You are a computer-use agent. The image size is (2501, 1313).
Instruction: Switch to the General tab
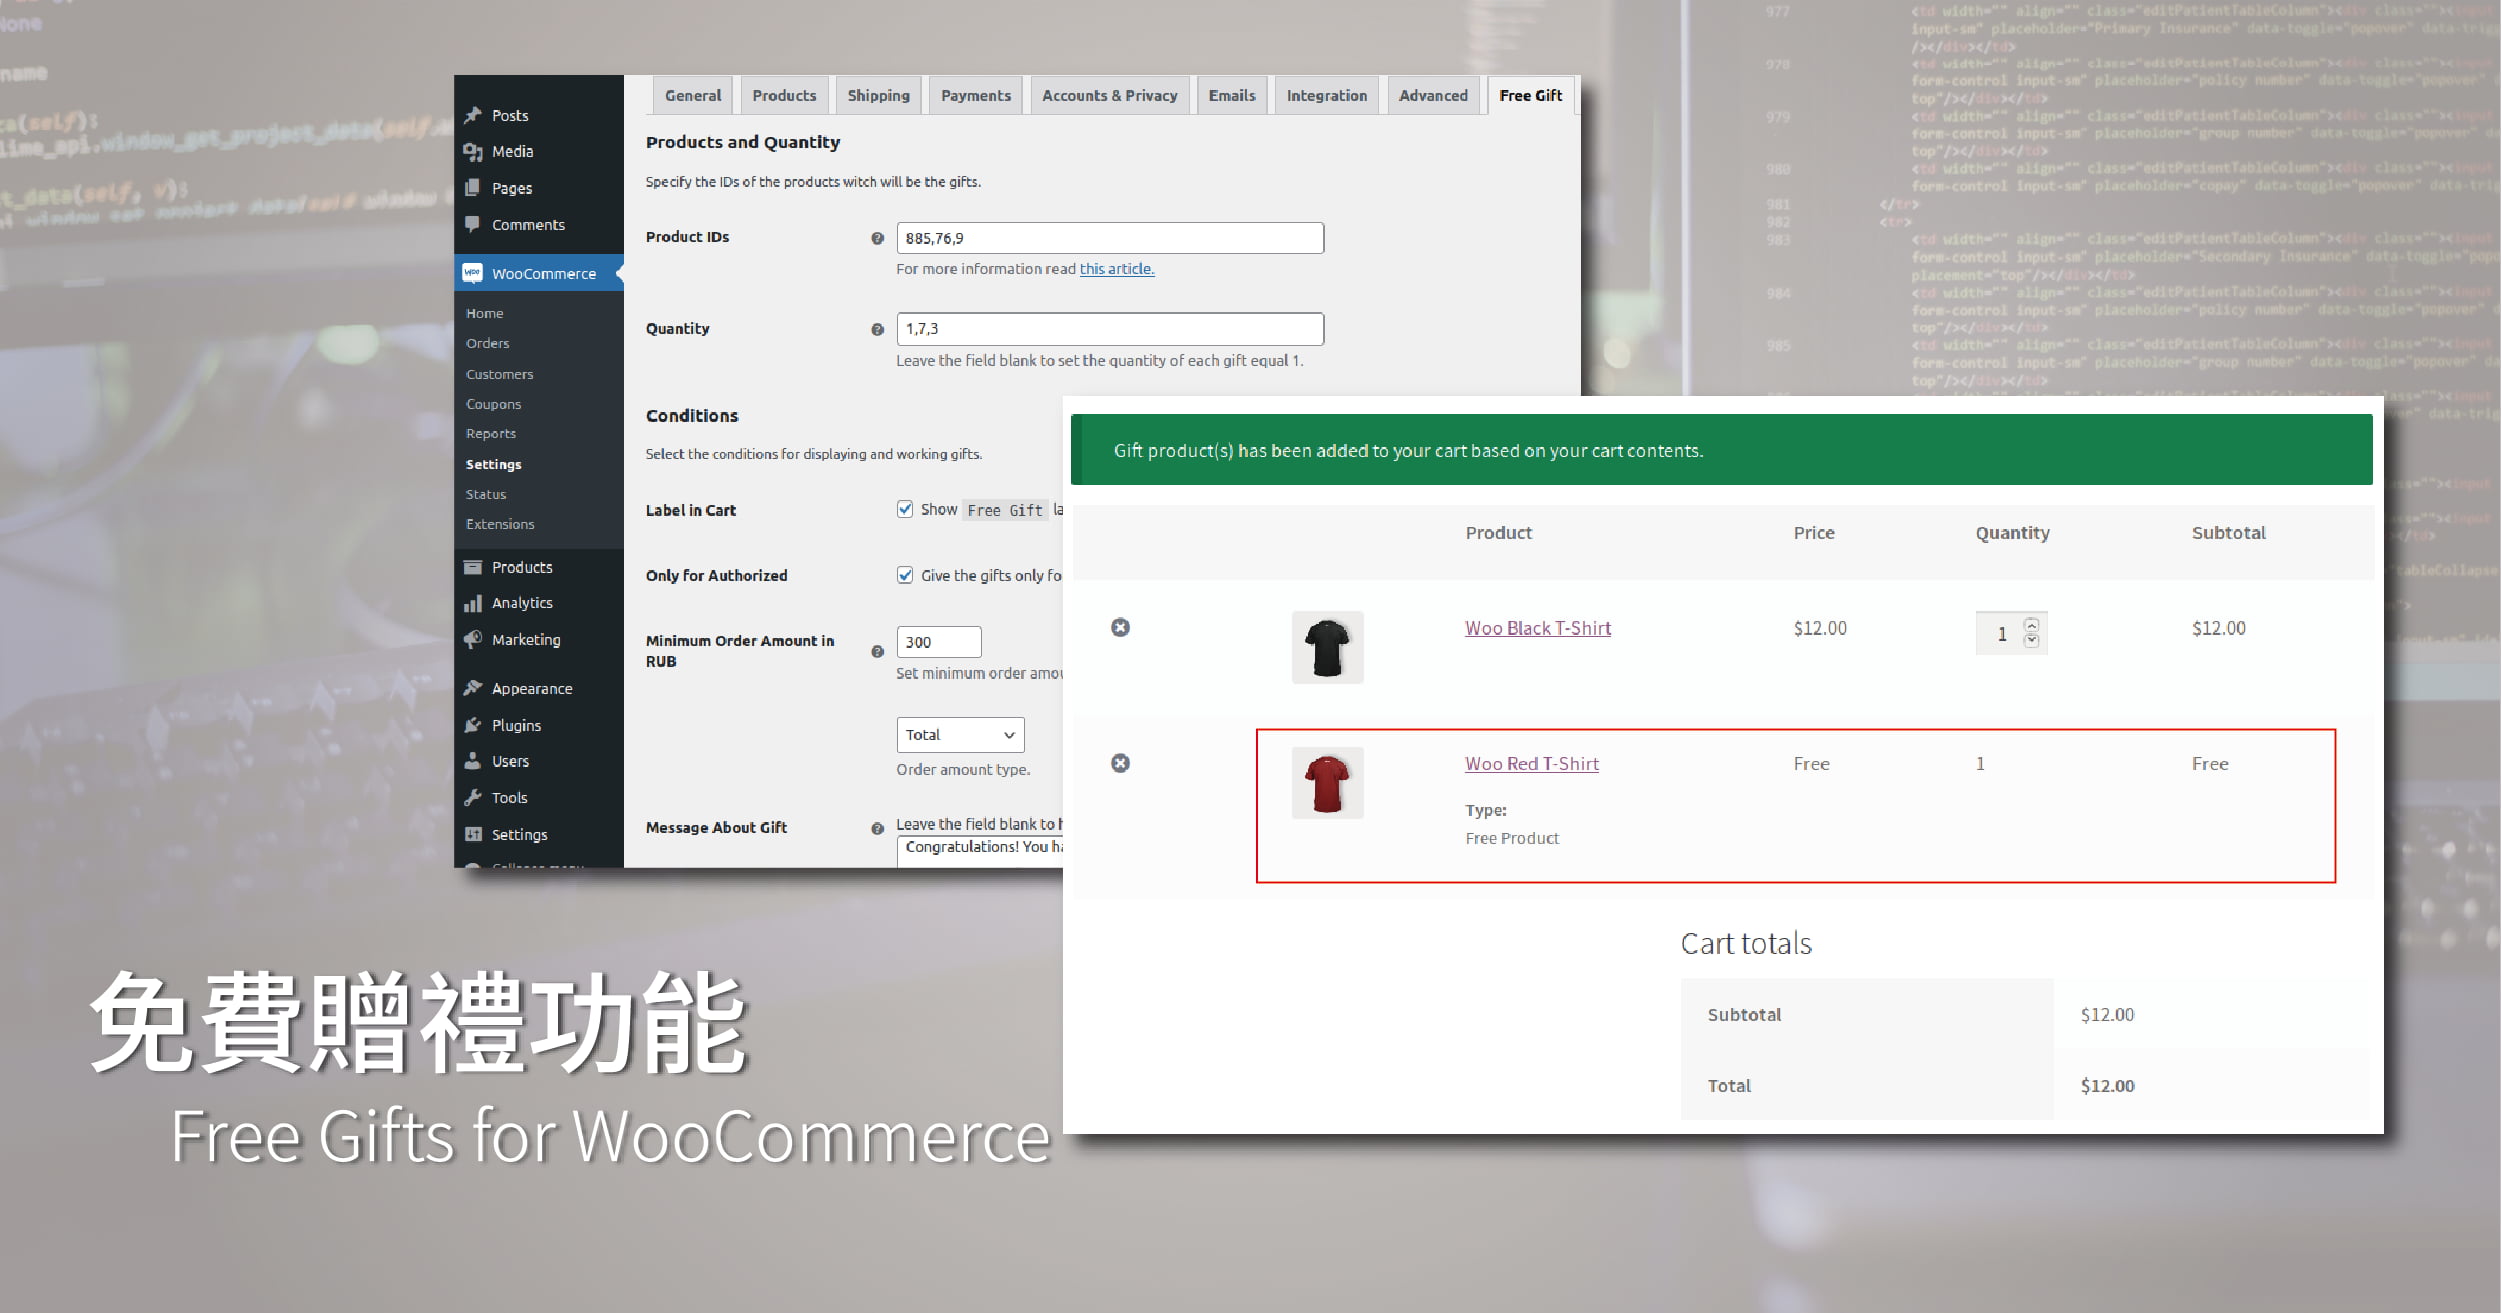click(x=693, y=96)
